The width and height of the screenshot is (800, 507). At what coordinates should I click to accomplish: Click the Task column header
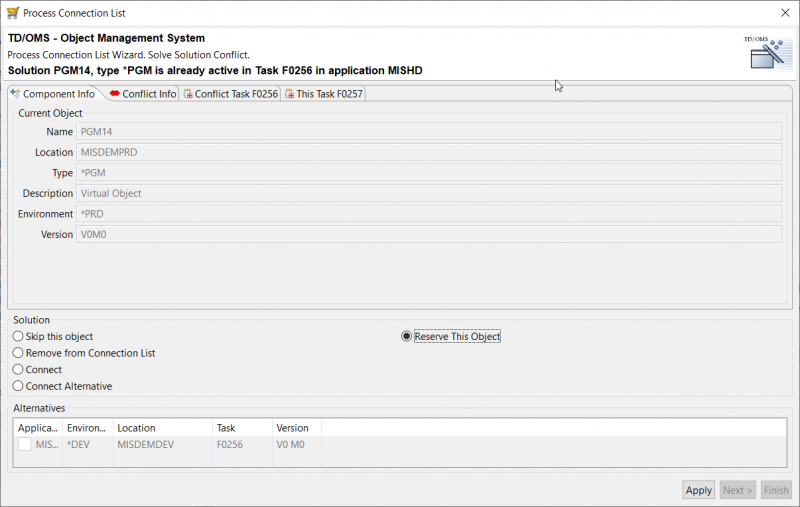[226, 428]
